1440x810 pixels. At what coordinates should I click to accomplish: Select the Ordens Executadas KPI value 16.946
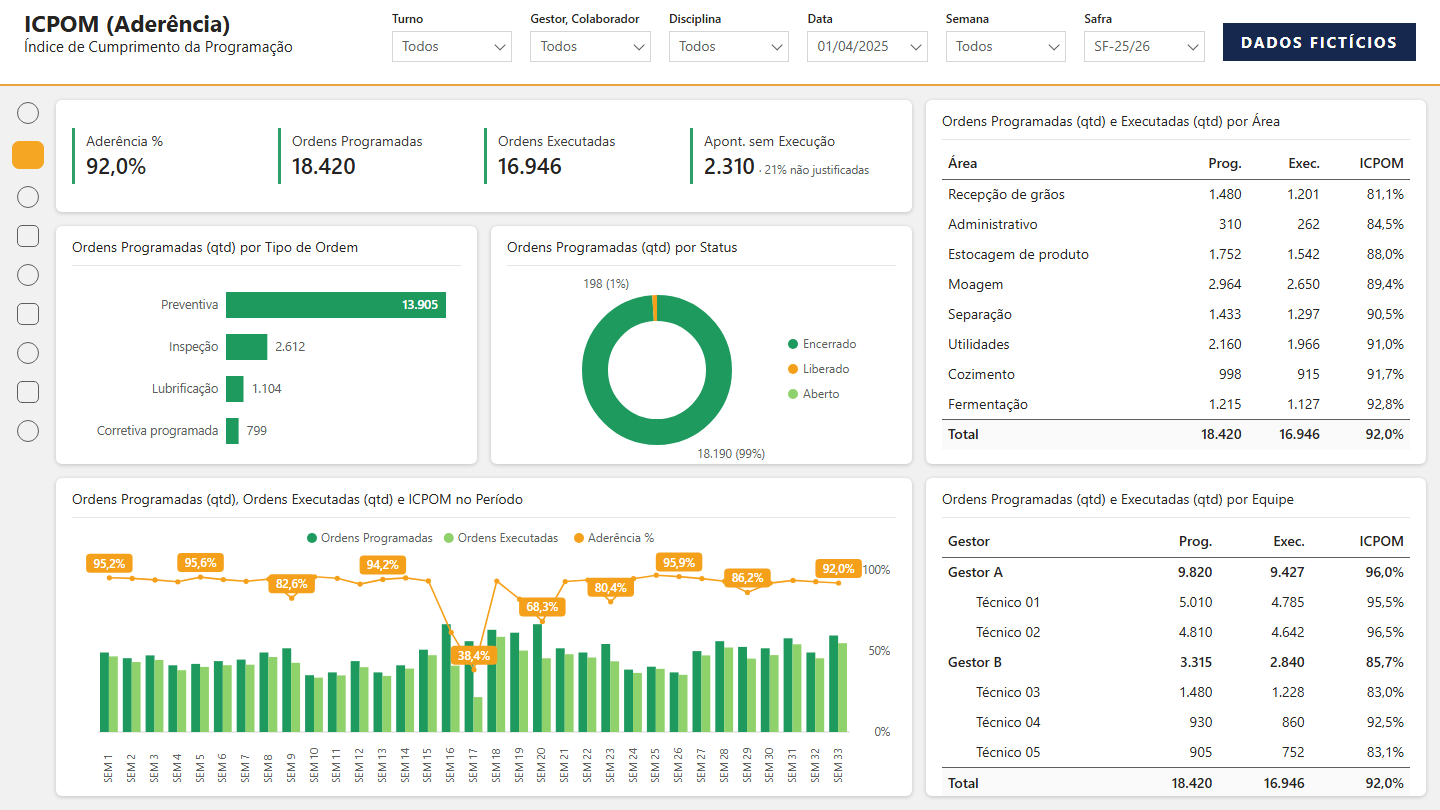point(530,167)
